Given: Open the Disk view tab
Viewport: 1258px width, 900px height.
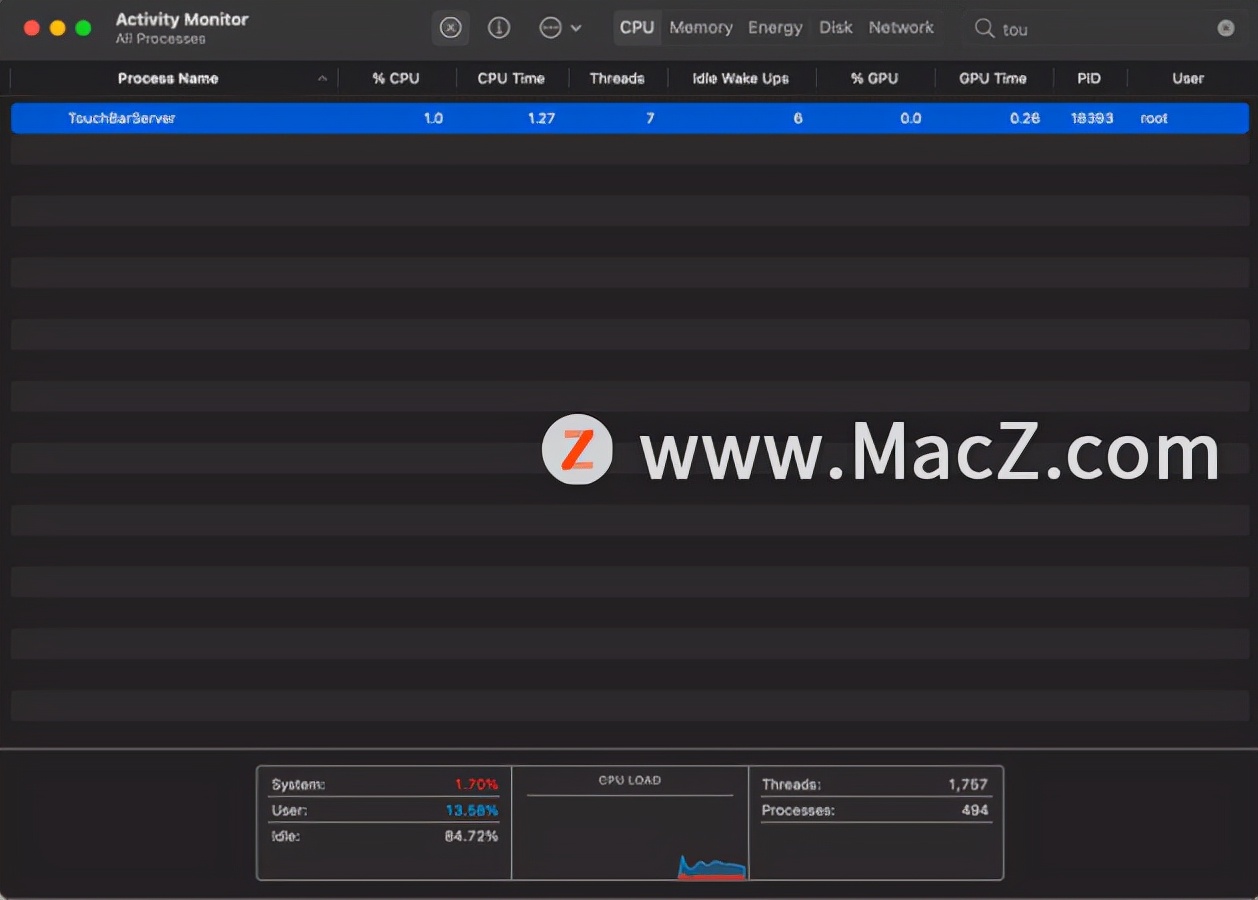Looking at the screenshot, I should (x=836, y=27).
